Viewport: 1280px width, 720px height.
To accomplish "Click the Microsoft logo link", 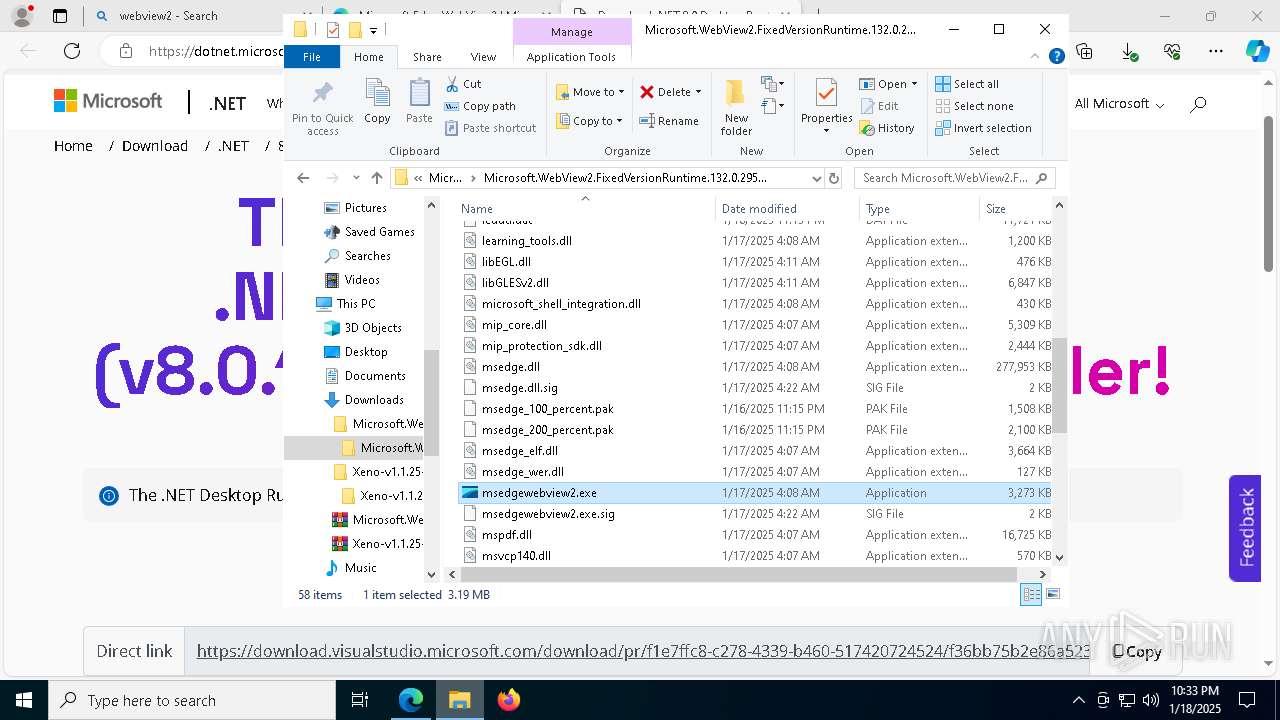I will click(108, 101).
